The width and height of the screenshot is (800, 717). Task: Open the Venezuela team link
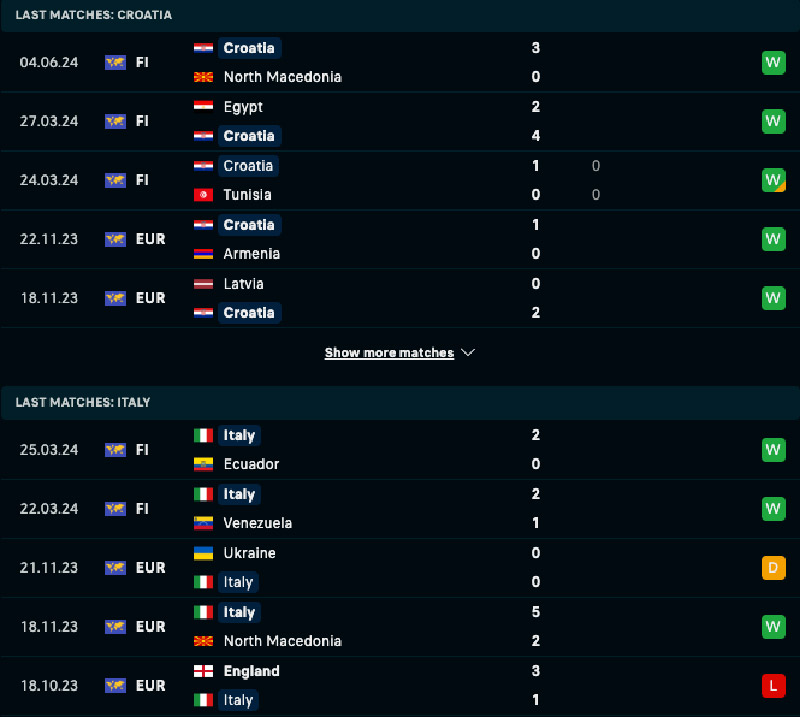tap(258, 523)
